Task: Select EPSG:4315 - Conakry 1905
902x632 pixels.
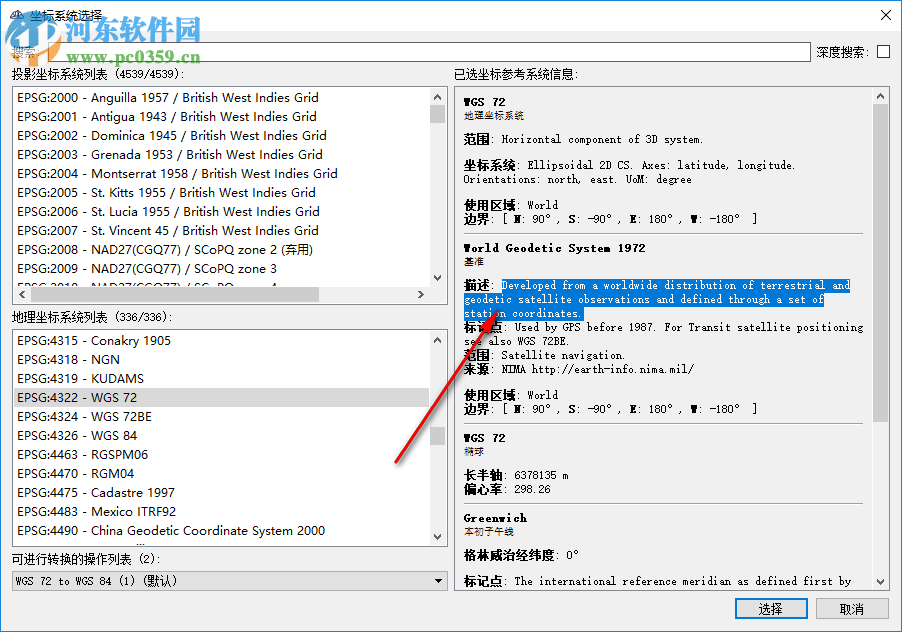Action: click(221, 340)
